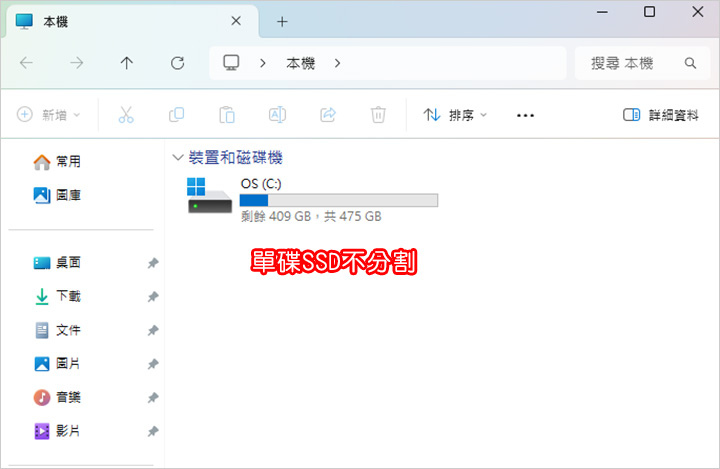The width and height of the screenshot is (720, 469).
Task: Close the 本機 tab
Action: tap(236, 21)
